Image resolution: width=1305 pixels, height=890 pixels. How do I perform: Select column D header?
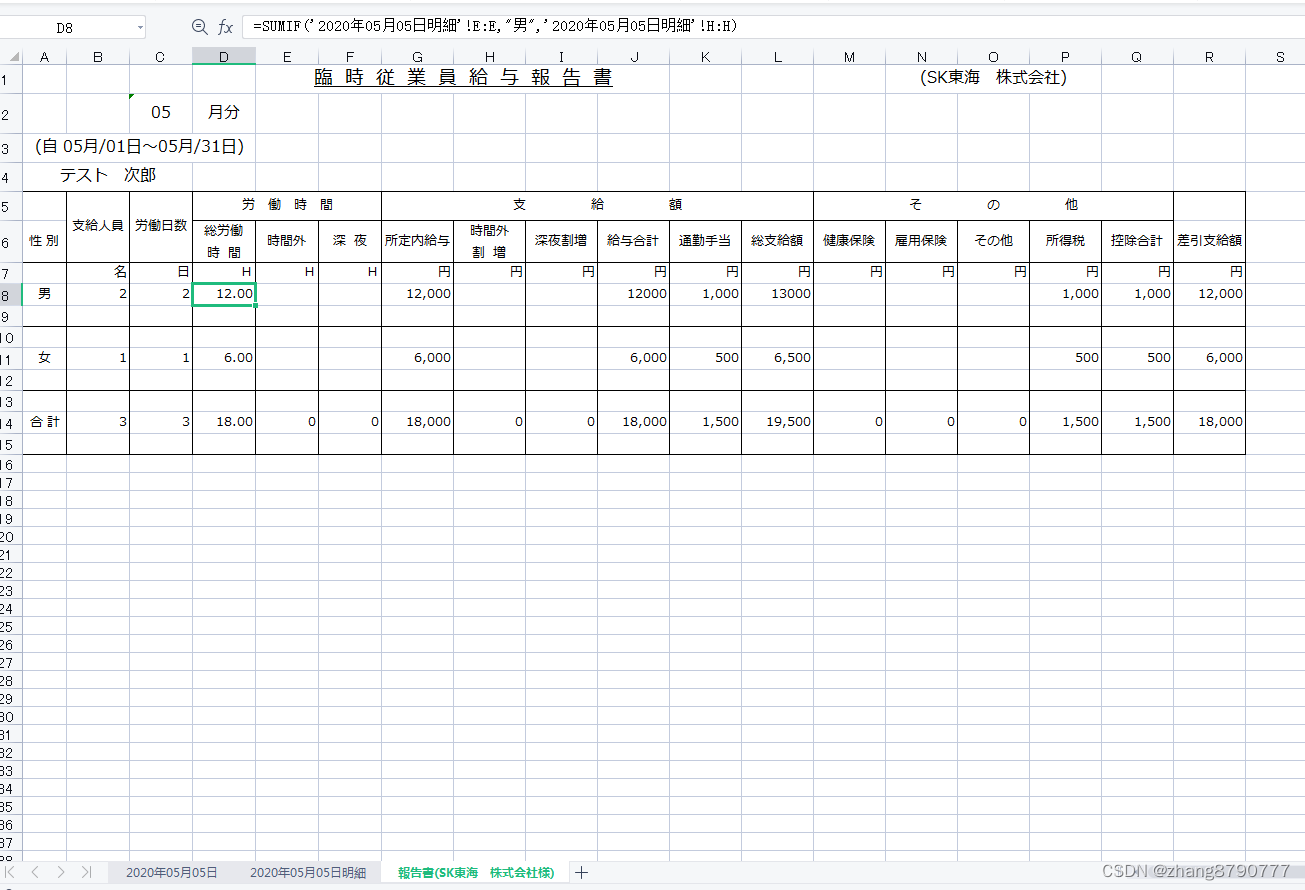pos(224,57)
